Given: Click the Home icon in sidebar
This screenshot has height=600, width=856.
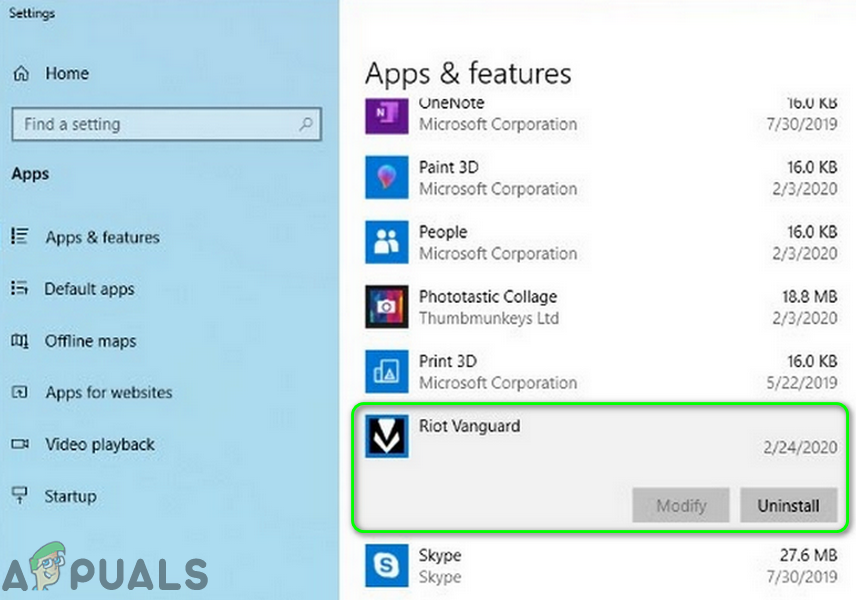Looking at the screenshot, I should pyautogui.click(x=20, y=74).
